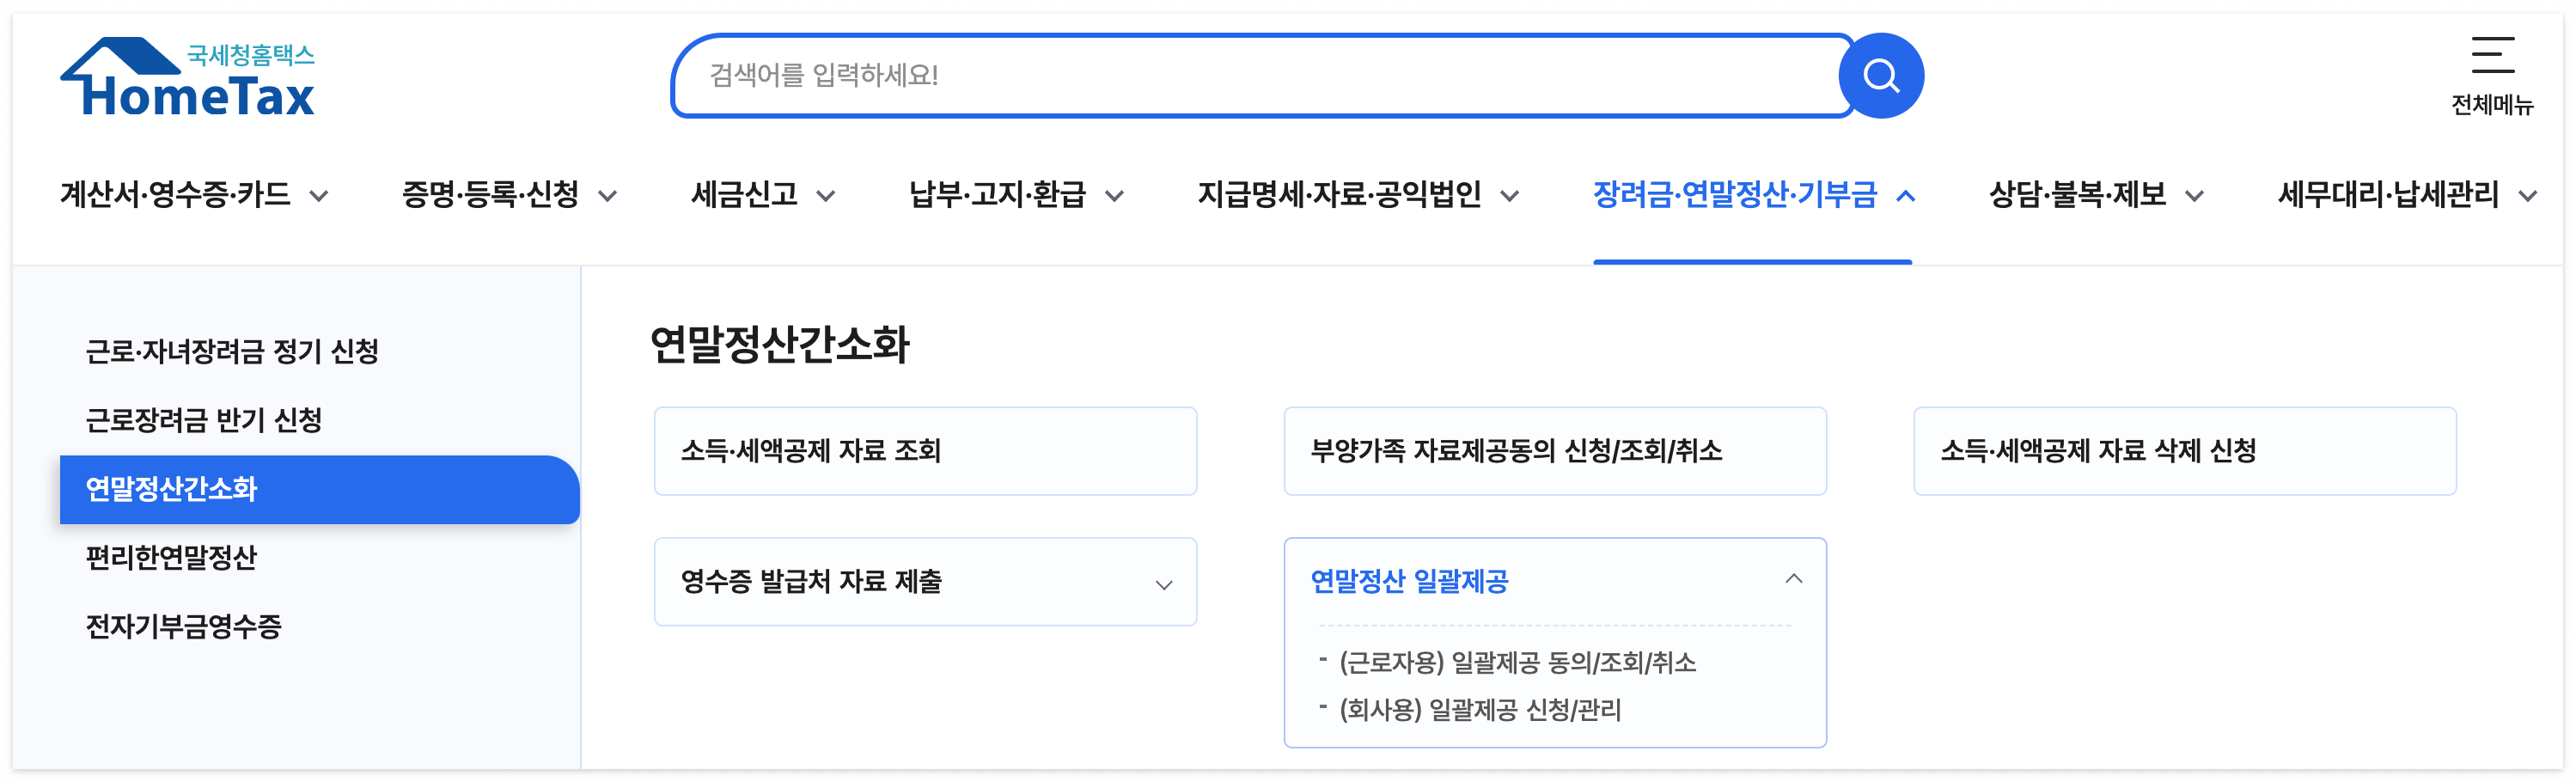Viewport: 2576px width, 782px height.
Task: Select 근로·자녀장려금 정기 신청 in sidebar
Action: point(232,352)
